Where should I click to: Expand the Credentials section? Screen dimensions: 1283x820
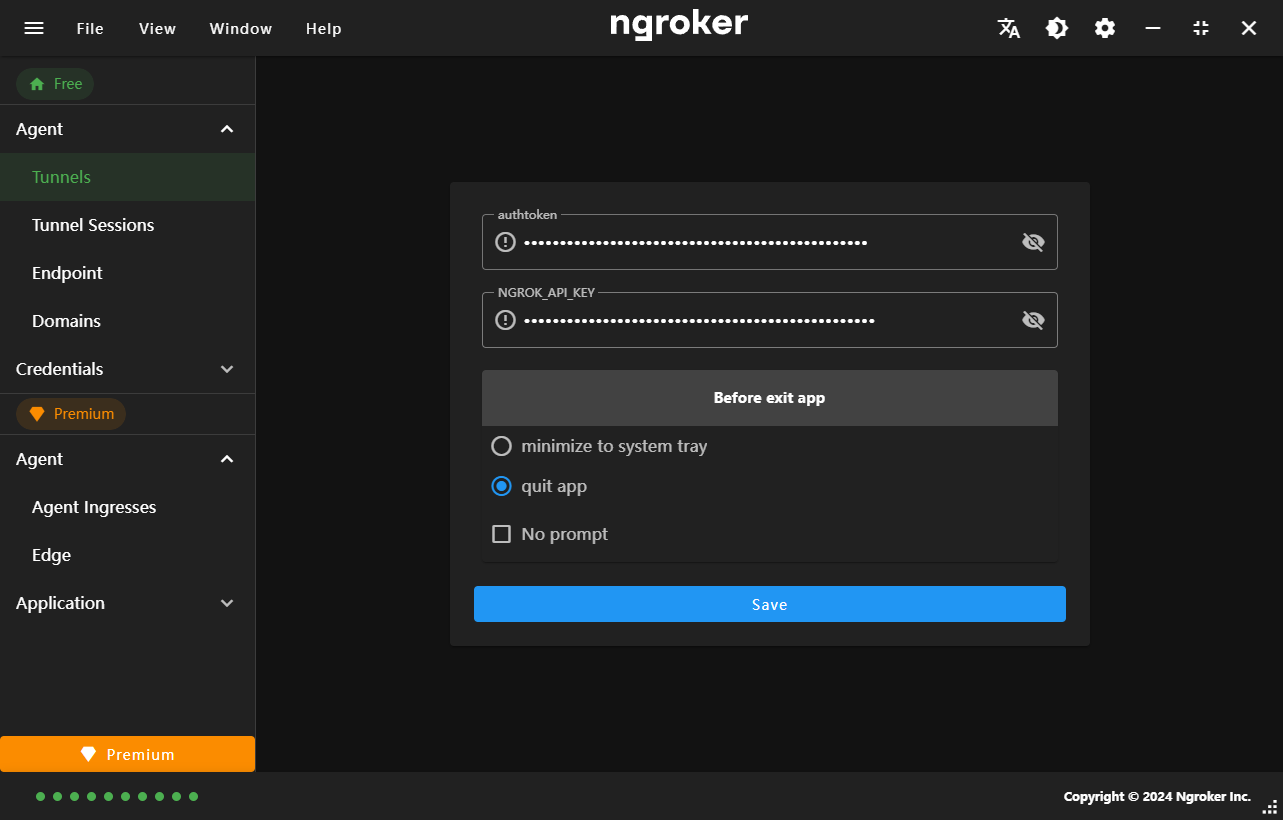127,369
